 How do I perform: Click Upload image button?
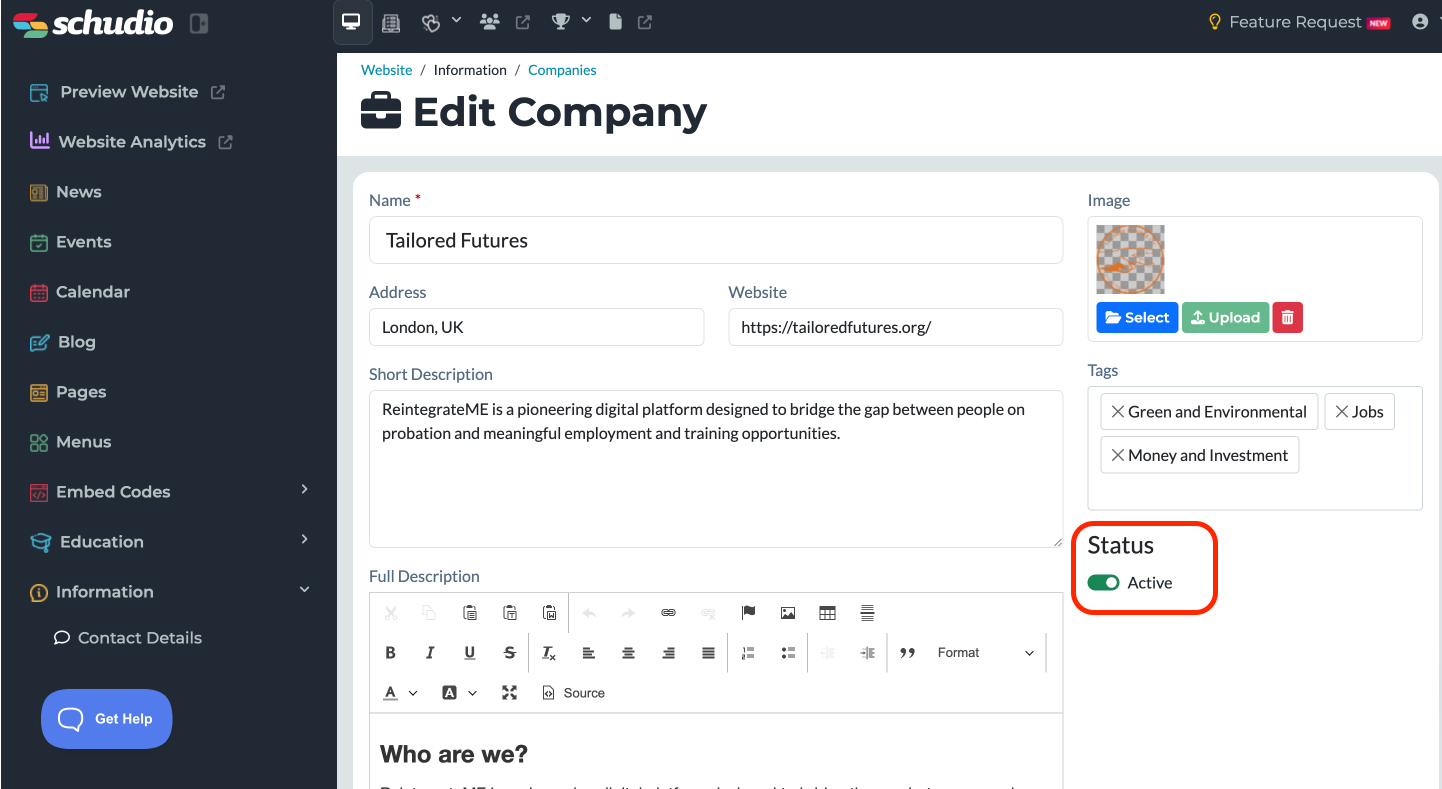tap(1225, 318)
